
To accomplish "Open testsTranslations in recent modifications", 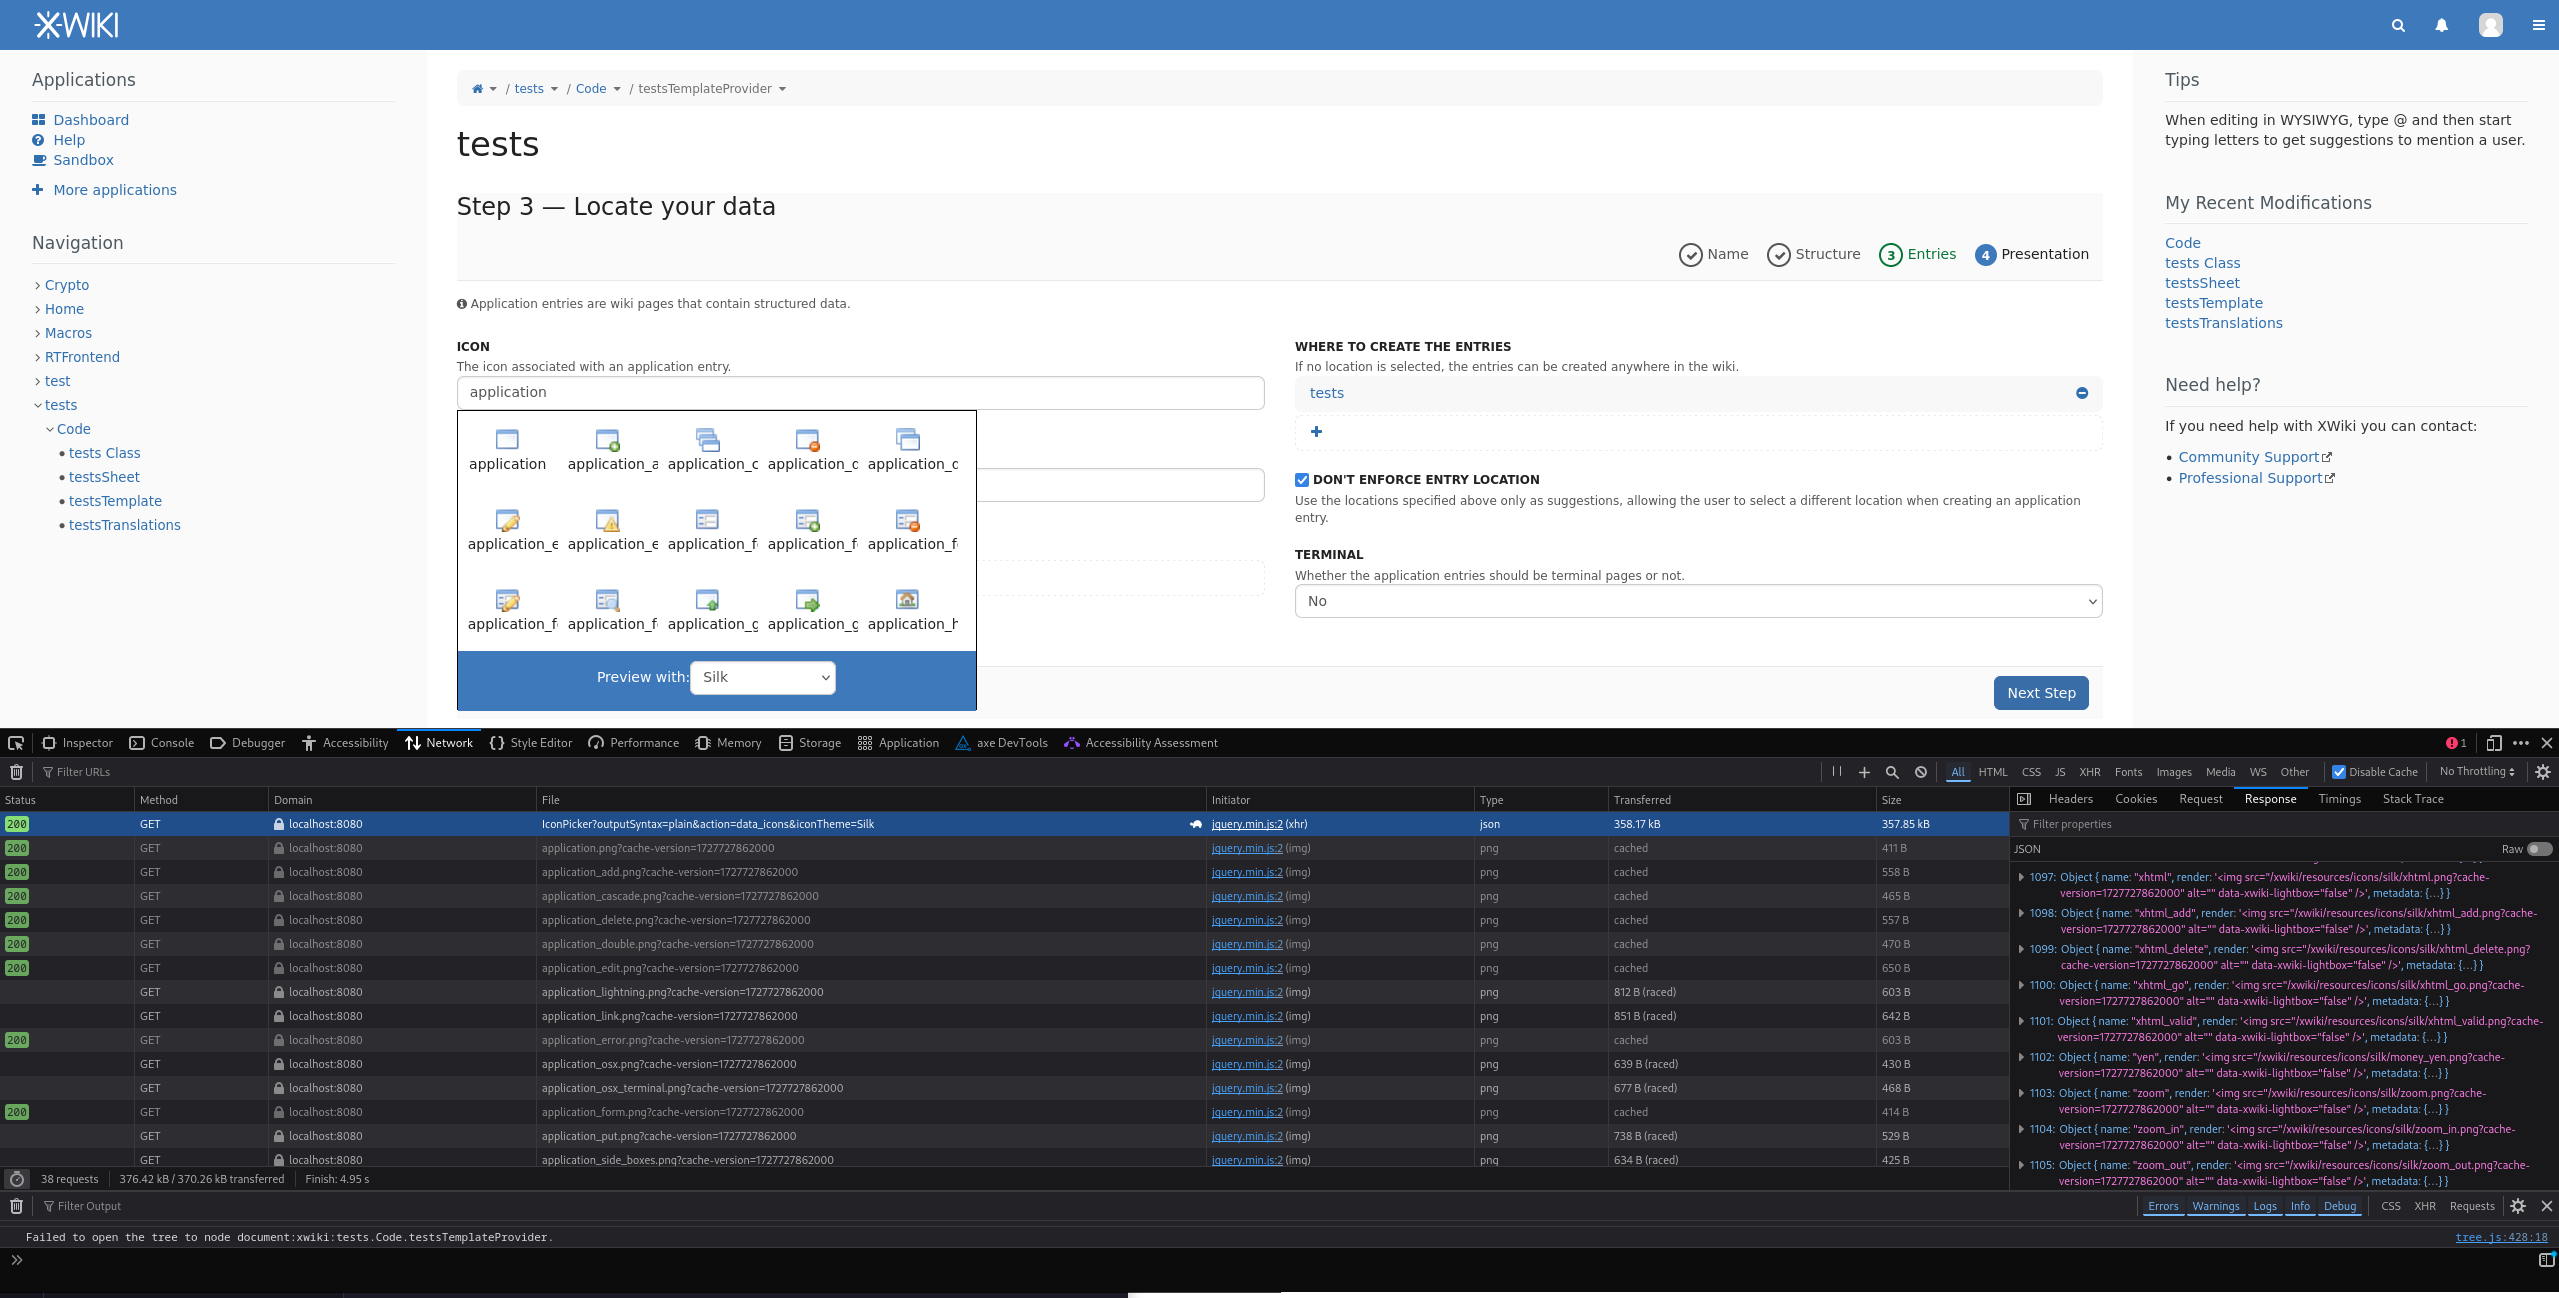I will click(x=2223, y=323).
